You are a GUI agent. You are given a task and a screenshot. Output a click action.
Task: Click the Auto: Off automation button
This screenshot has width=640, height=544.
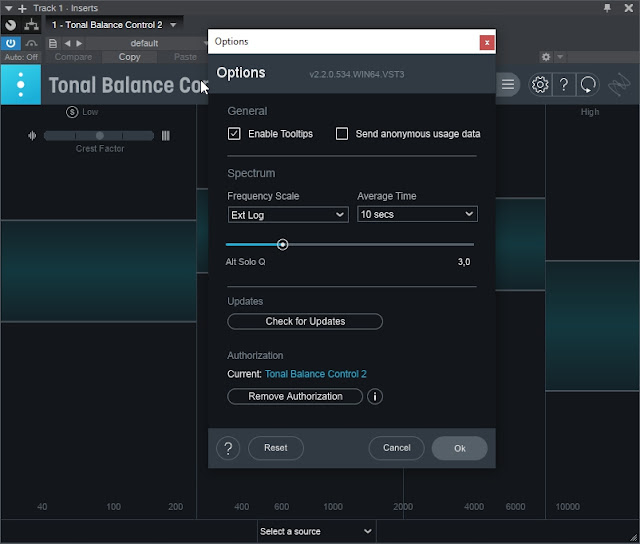[x=21, y=57]
